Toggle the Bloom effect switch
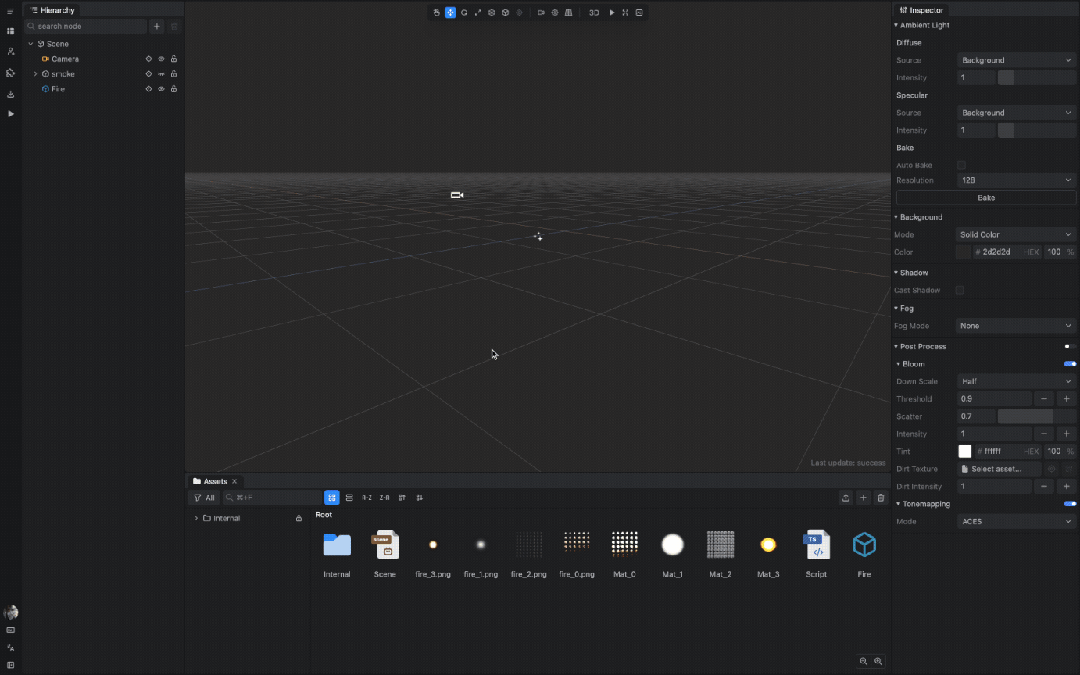 coord(1070,364)
